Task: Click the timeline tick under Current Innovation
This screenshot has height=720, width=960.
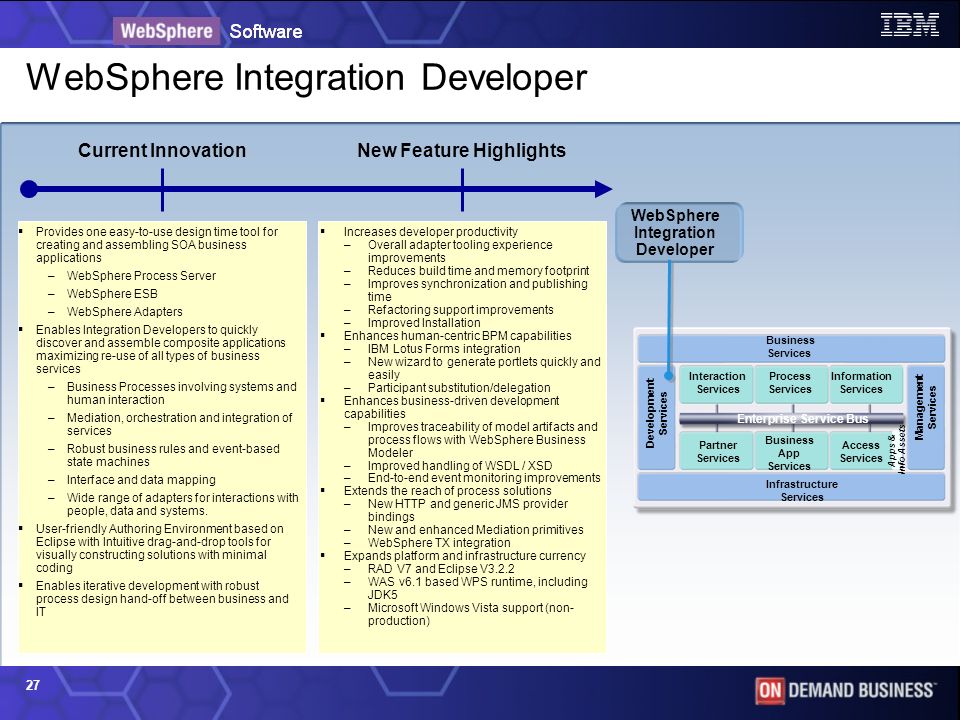Action: click(162, 190)
